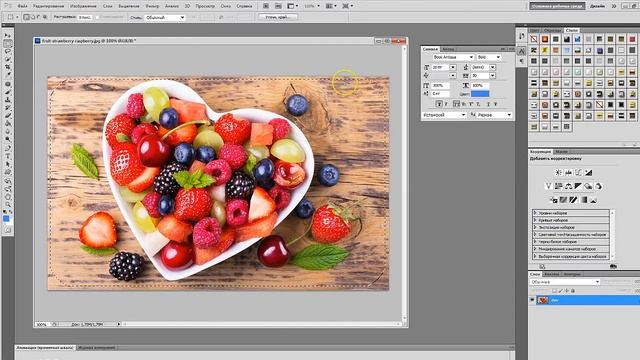Screen dimensions: 640x360
Task: Select the Brush tool
Action: pyautogui.click(x=8, y=92)
